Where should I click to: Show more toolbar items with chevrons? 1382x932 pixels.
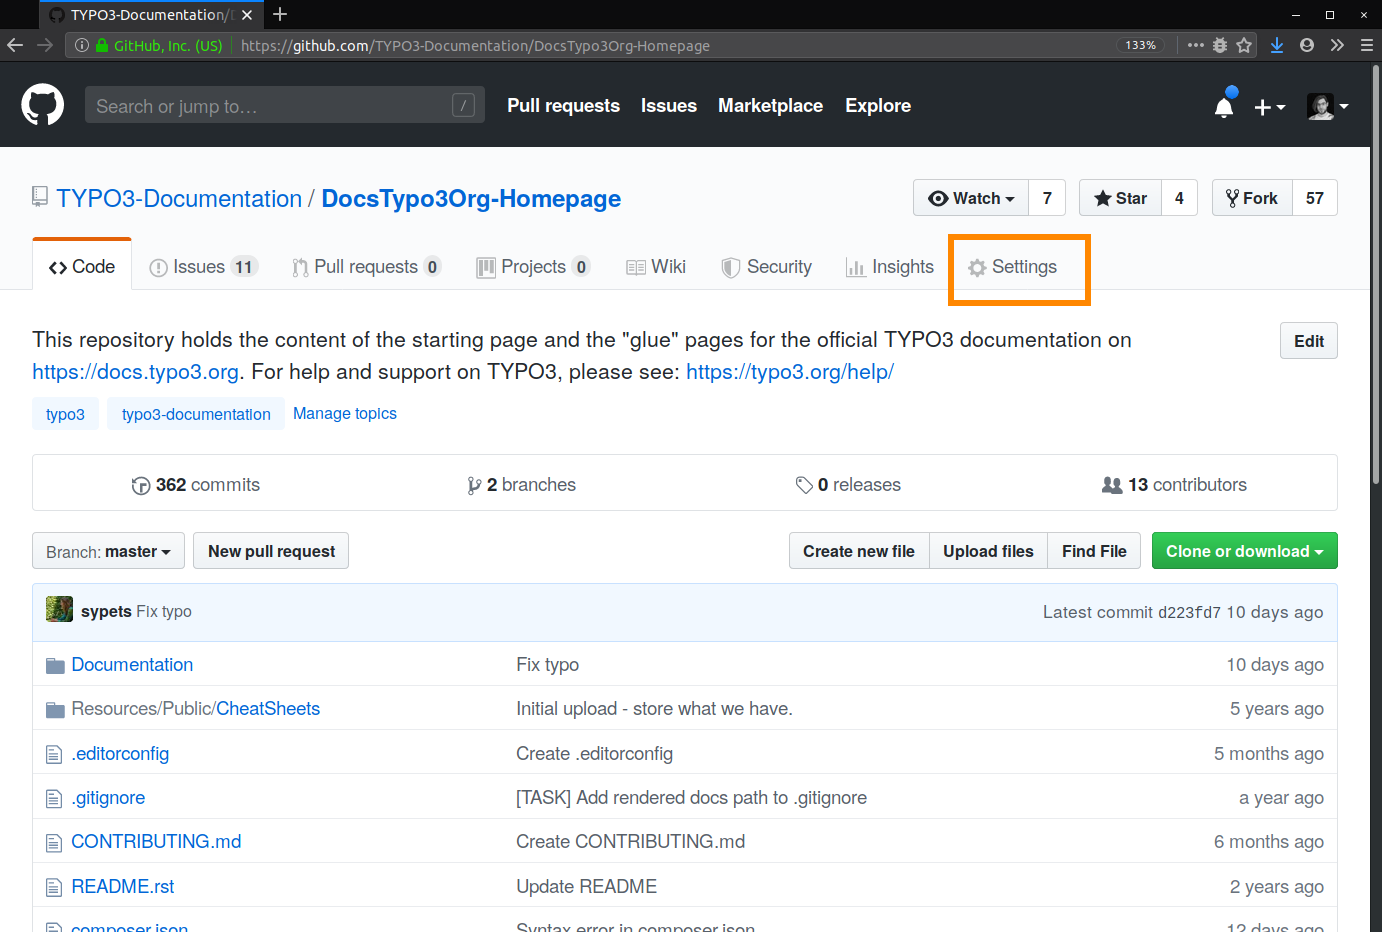pos(1337,45)
